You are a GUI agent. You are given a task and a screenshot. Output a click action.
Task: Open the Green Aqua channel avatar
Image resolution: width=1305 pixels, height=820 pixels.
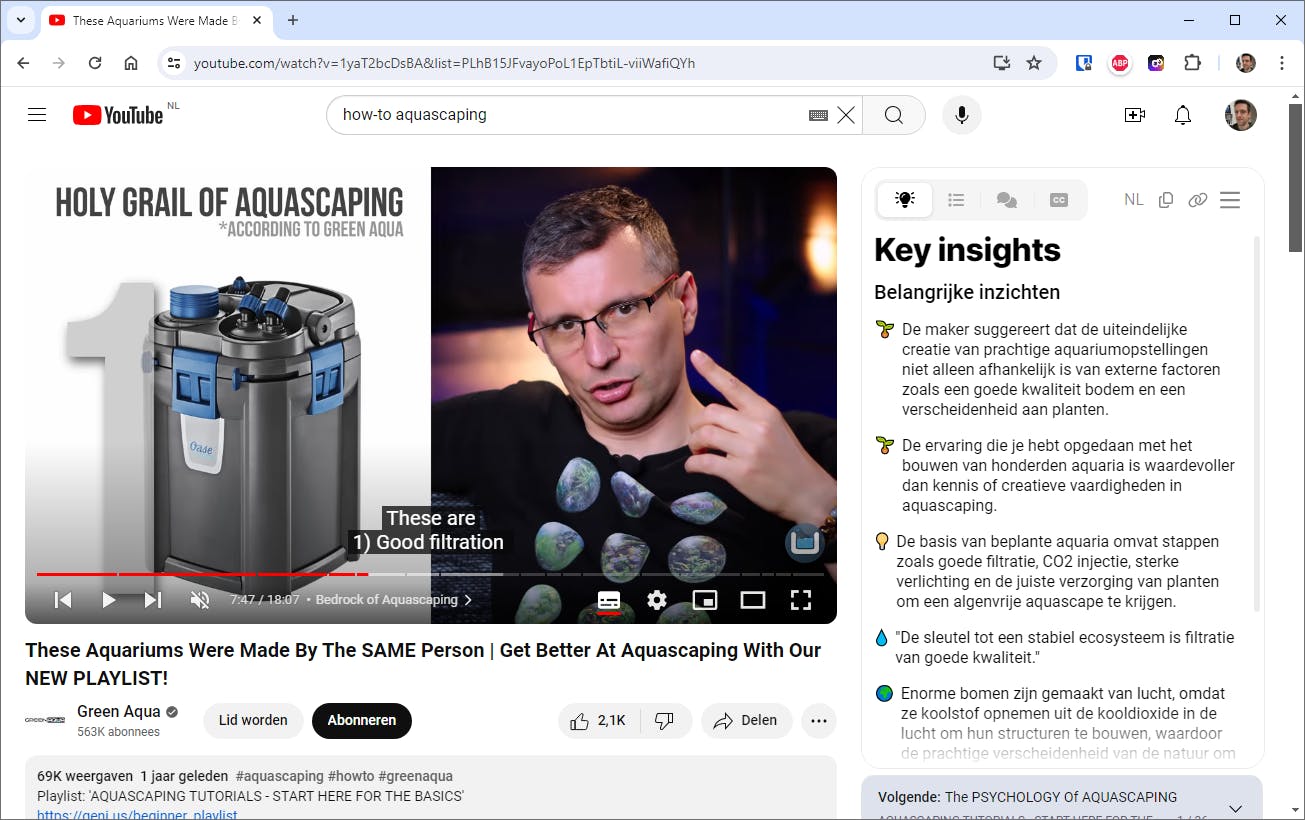tap(45, 720)
